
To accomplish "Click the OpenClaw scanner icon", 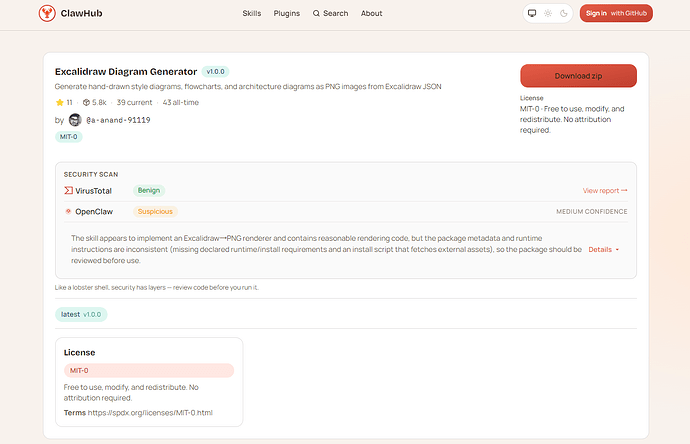I will pos(68,212).
